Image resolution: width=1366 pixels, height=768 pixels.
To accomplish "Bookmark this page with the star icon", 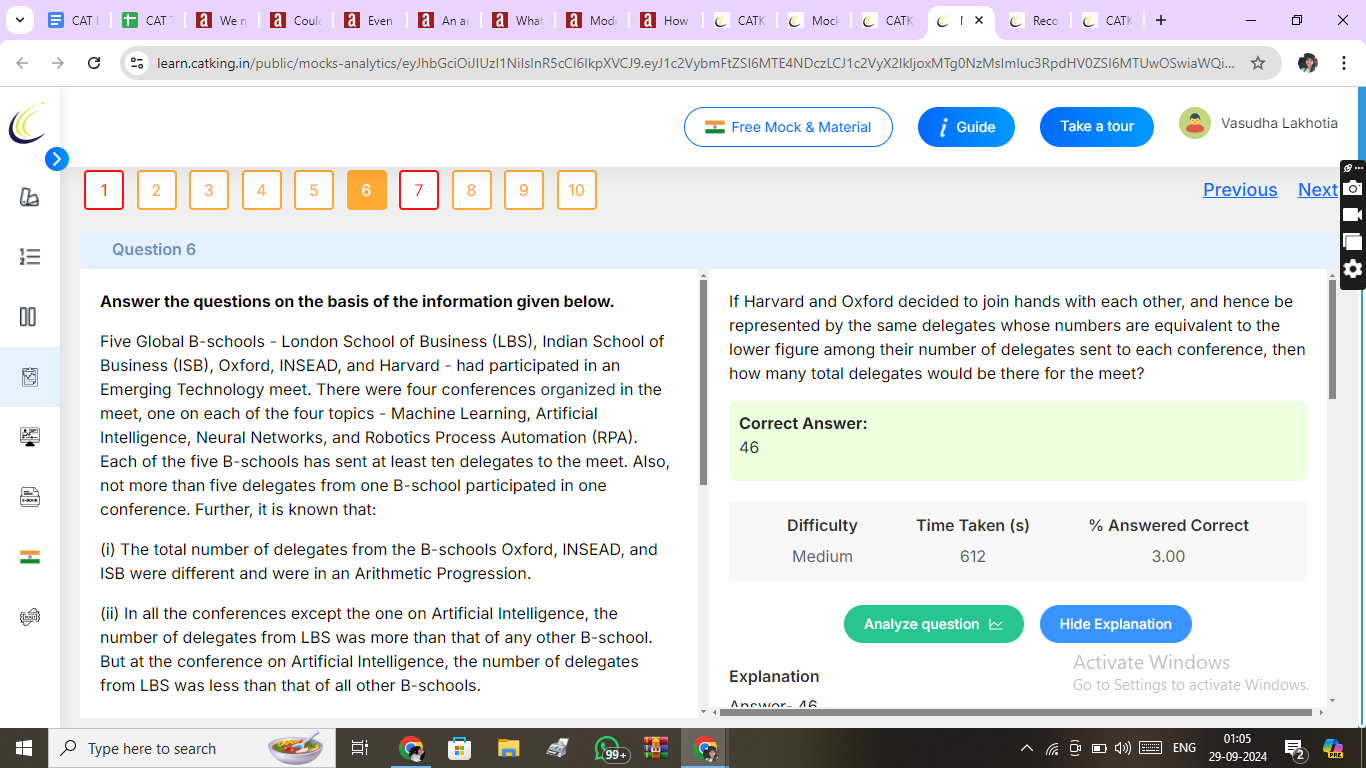I will [1258, 63].
